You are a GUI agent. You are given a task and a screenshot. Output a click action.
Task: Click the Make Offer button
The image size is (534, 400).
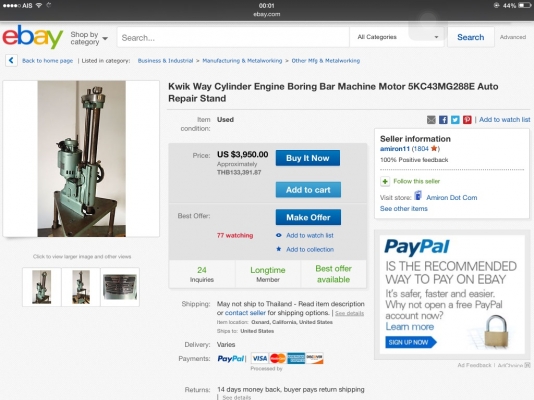(308, 217)
